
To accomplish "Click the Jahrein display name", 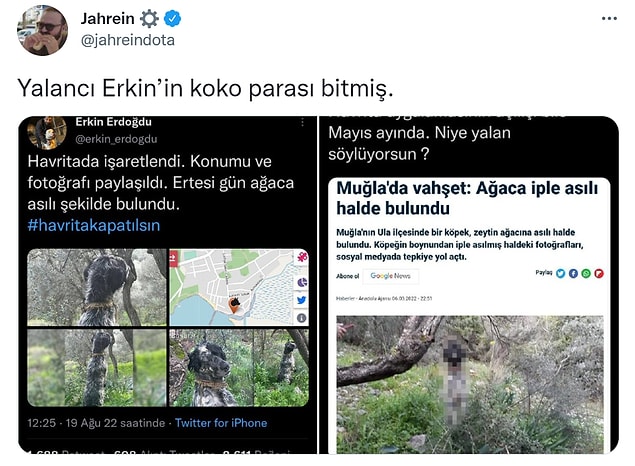I will (107, 19).
